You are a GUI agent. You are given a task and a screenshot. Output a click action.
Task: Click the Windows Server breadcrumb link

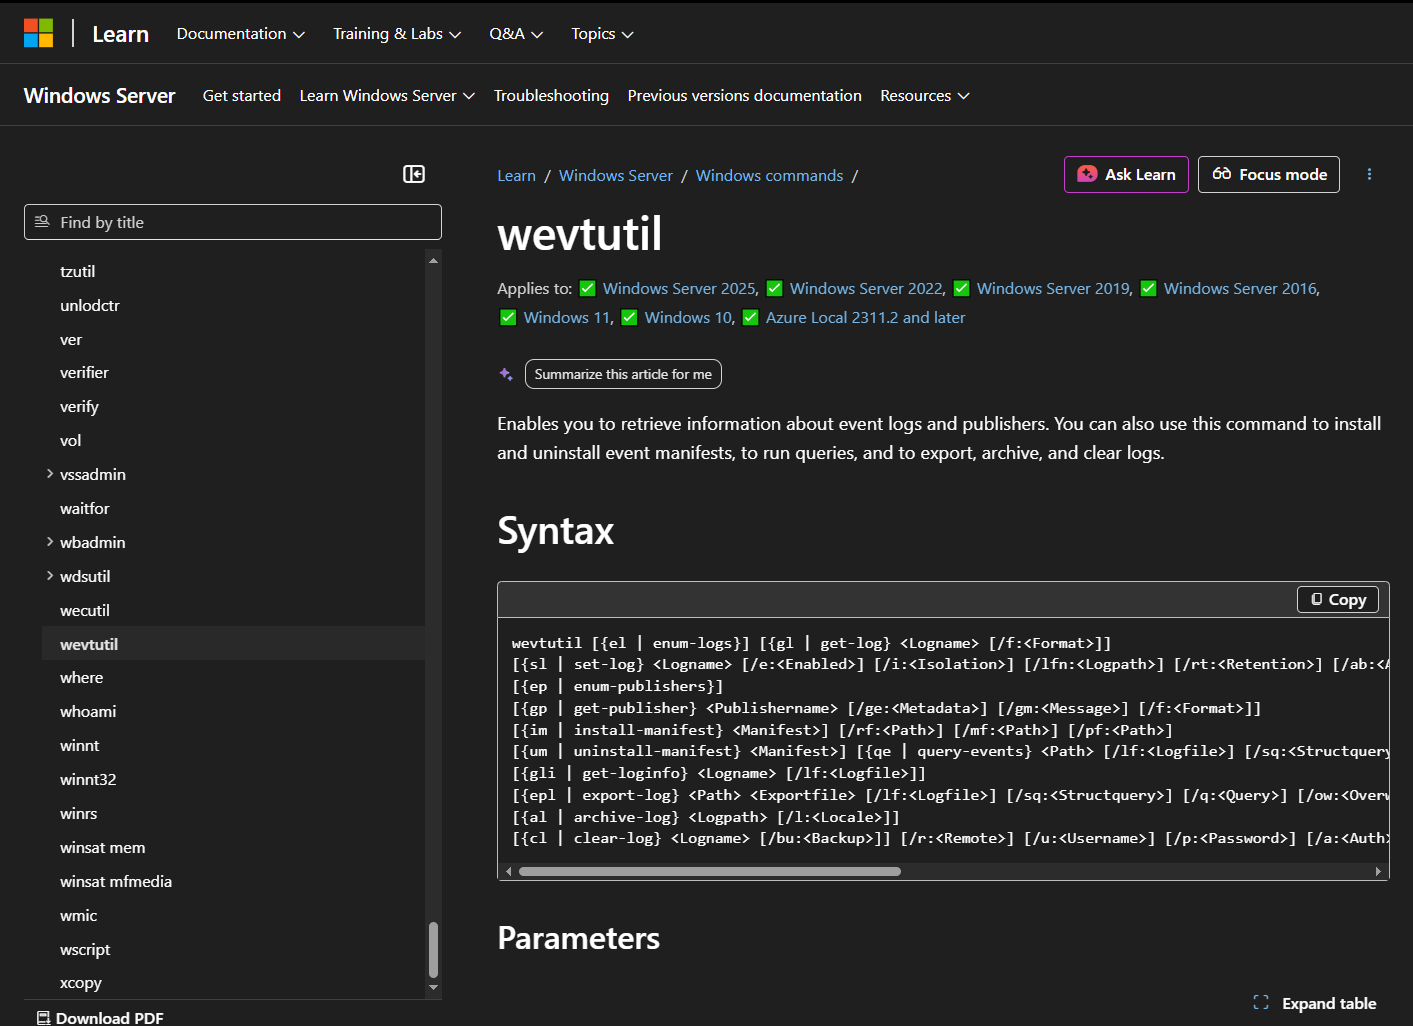pyautogui.click(x=616, y=176)
